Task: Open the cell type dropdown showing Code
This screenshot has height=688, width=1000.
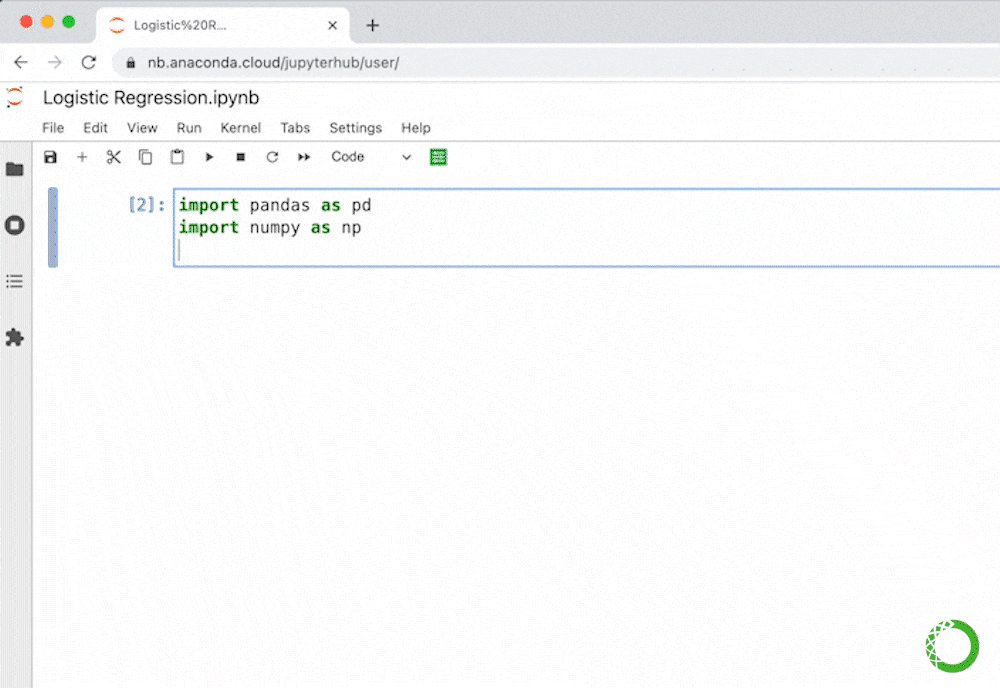Action: coord(371,157)
